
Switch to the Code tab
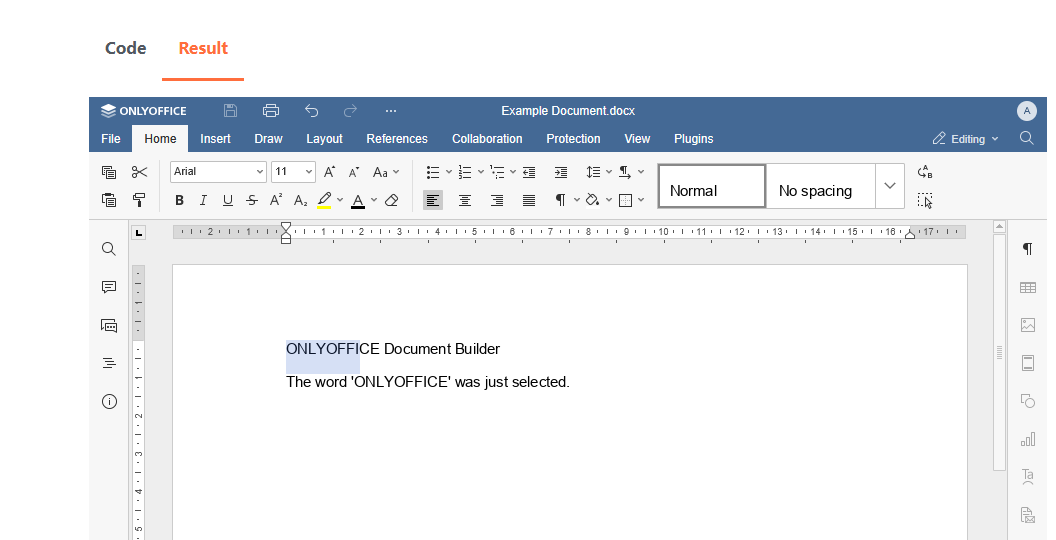pos(125,48)
